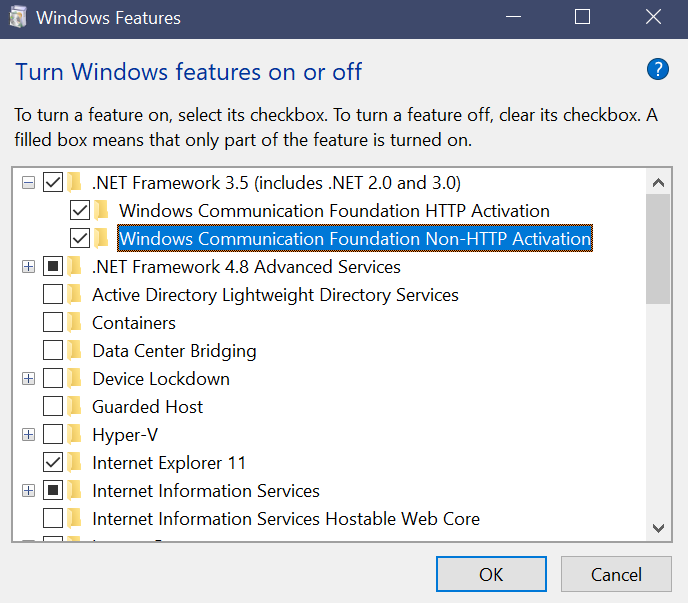The height and width of the screenshot is (603, 688).
Task: Collapse the .NET Framework 3.5 node
Action: [x=29, y=183]
